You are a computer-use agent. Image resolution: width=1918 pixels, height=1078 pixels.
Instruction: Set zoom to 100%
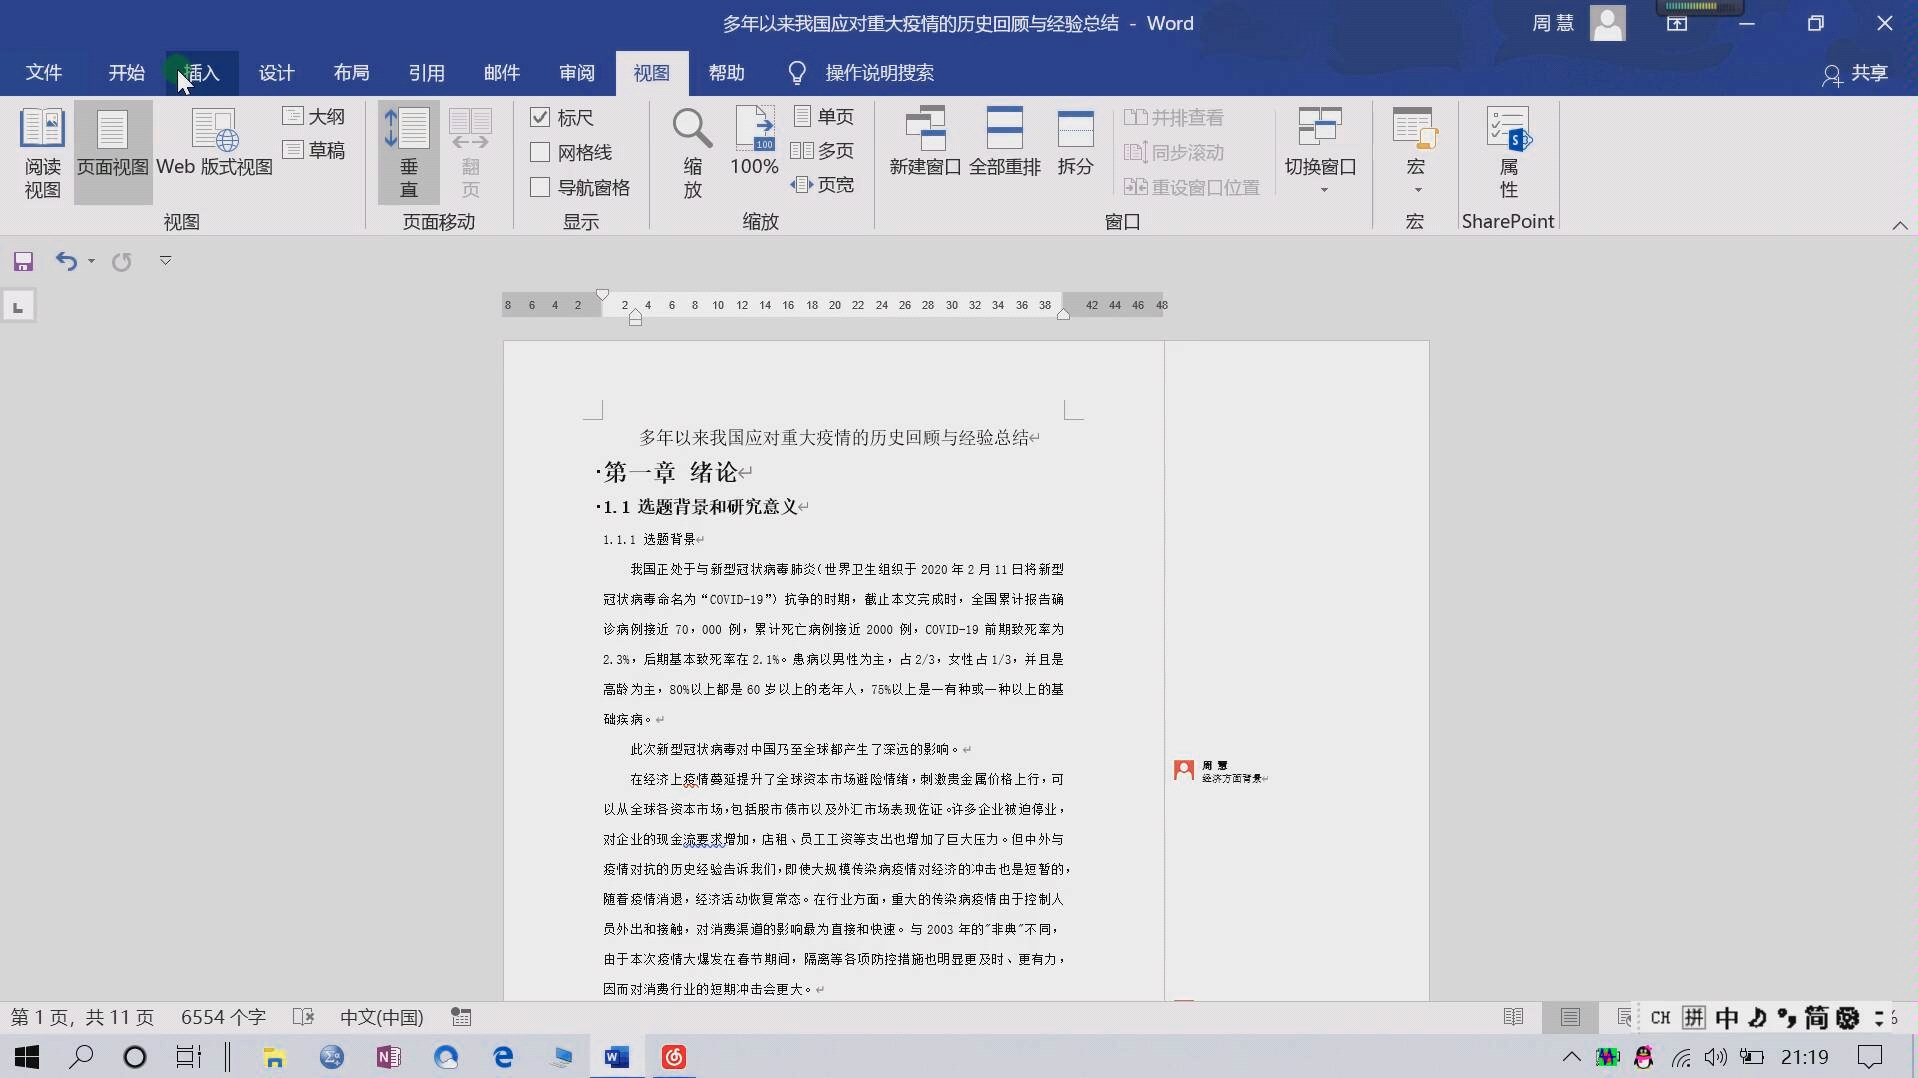point(754,150)
